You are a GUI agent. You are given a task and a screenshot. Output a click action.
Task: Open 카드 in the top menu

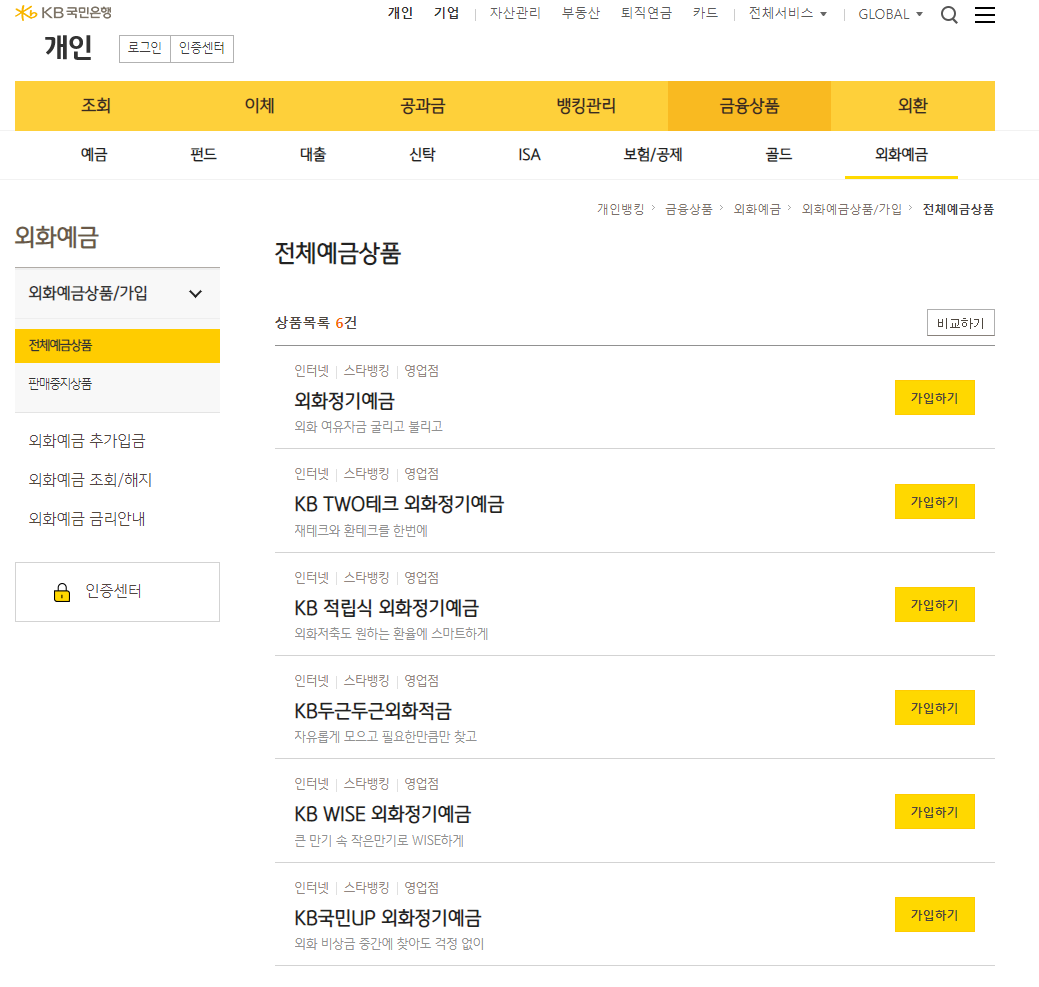[705, 13]
